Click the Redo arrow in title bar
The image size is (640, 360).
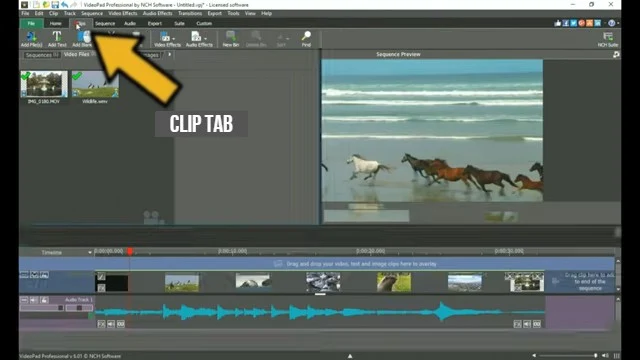tap(73, 4)
